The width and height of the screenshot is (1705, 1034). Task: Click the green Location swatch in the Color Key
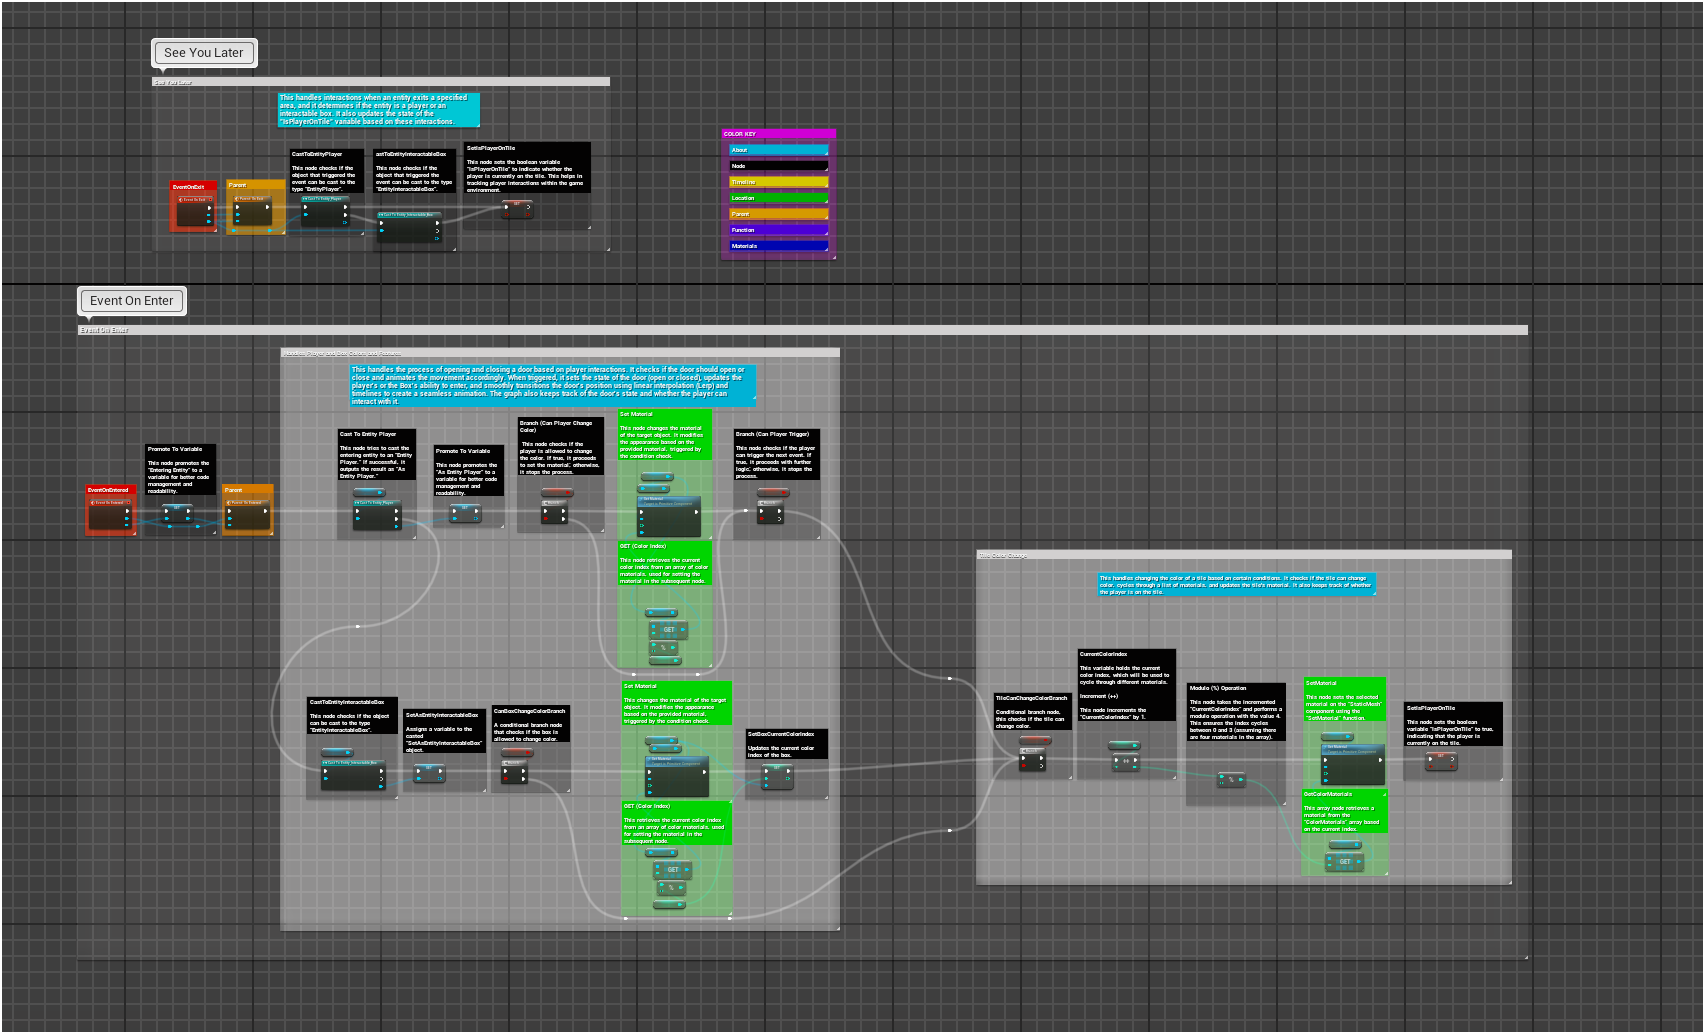(x=778, y=198)
